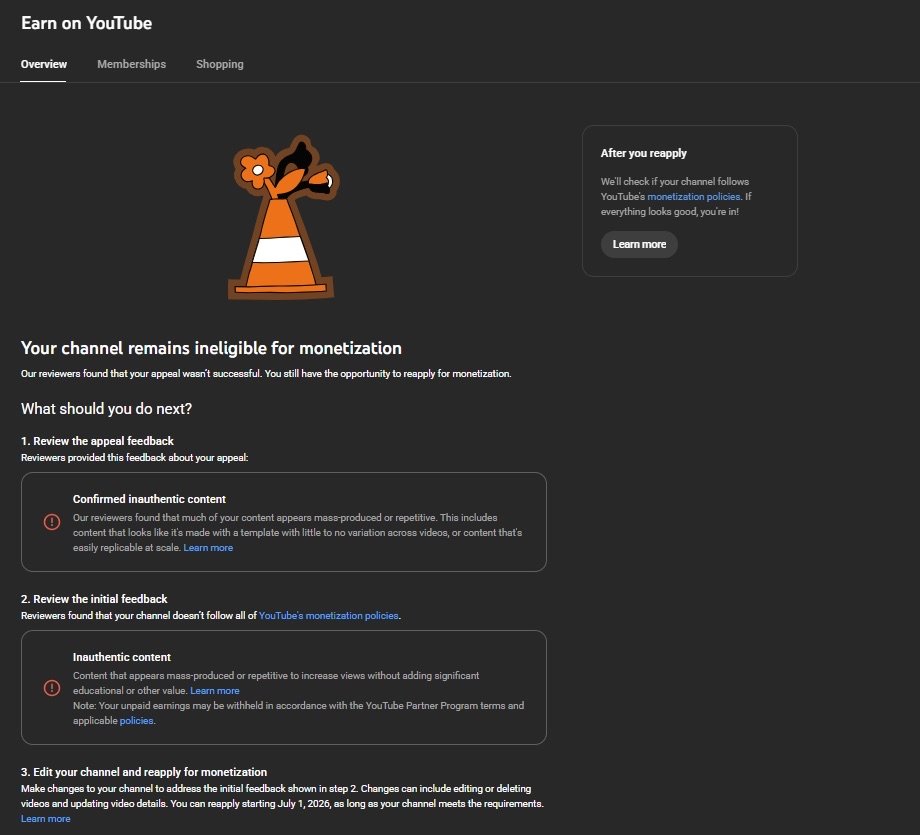Open the Memberships tab
920x835 pixels.
pos(131,64)
